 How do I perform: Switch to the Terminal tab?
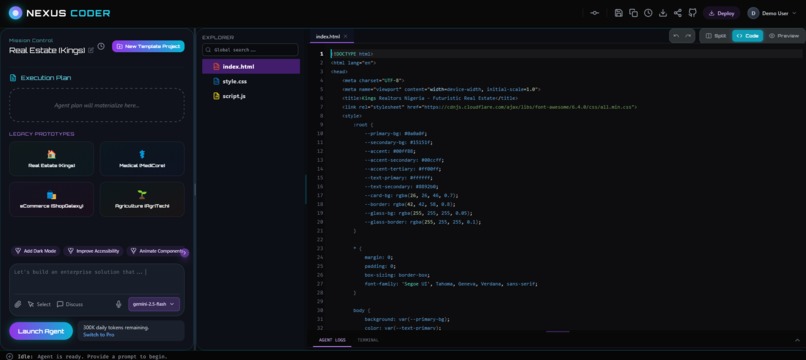tap(368, 340)
